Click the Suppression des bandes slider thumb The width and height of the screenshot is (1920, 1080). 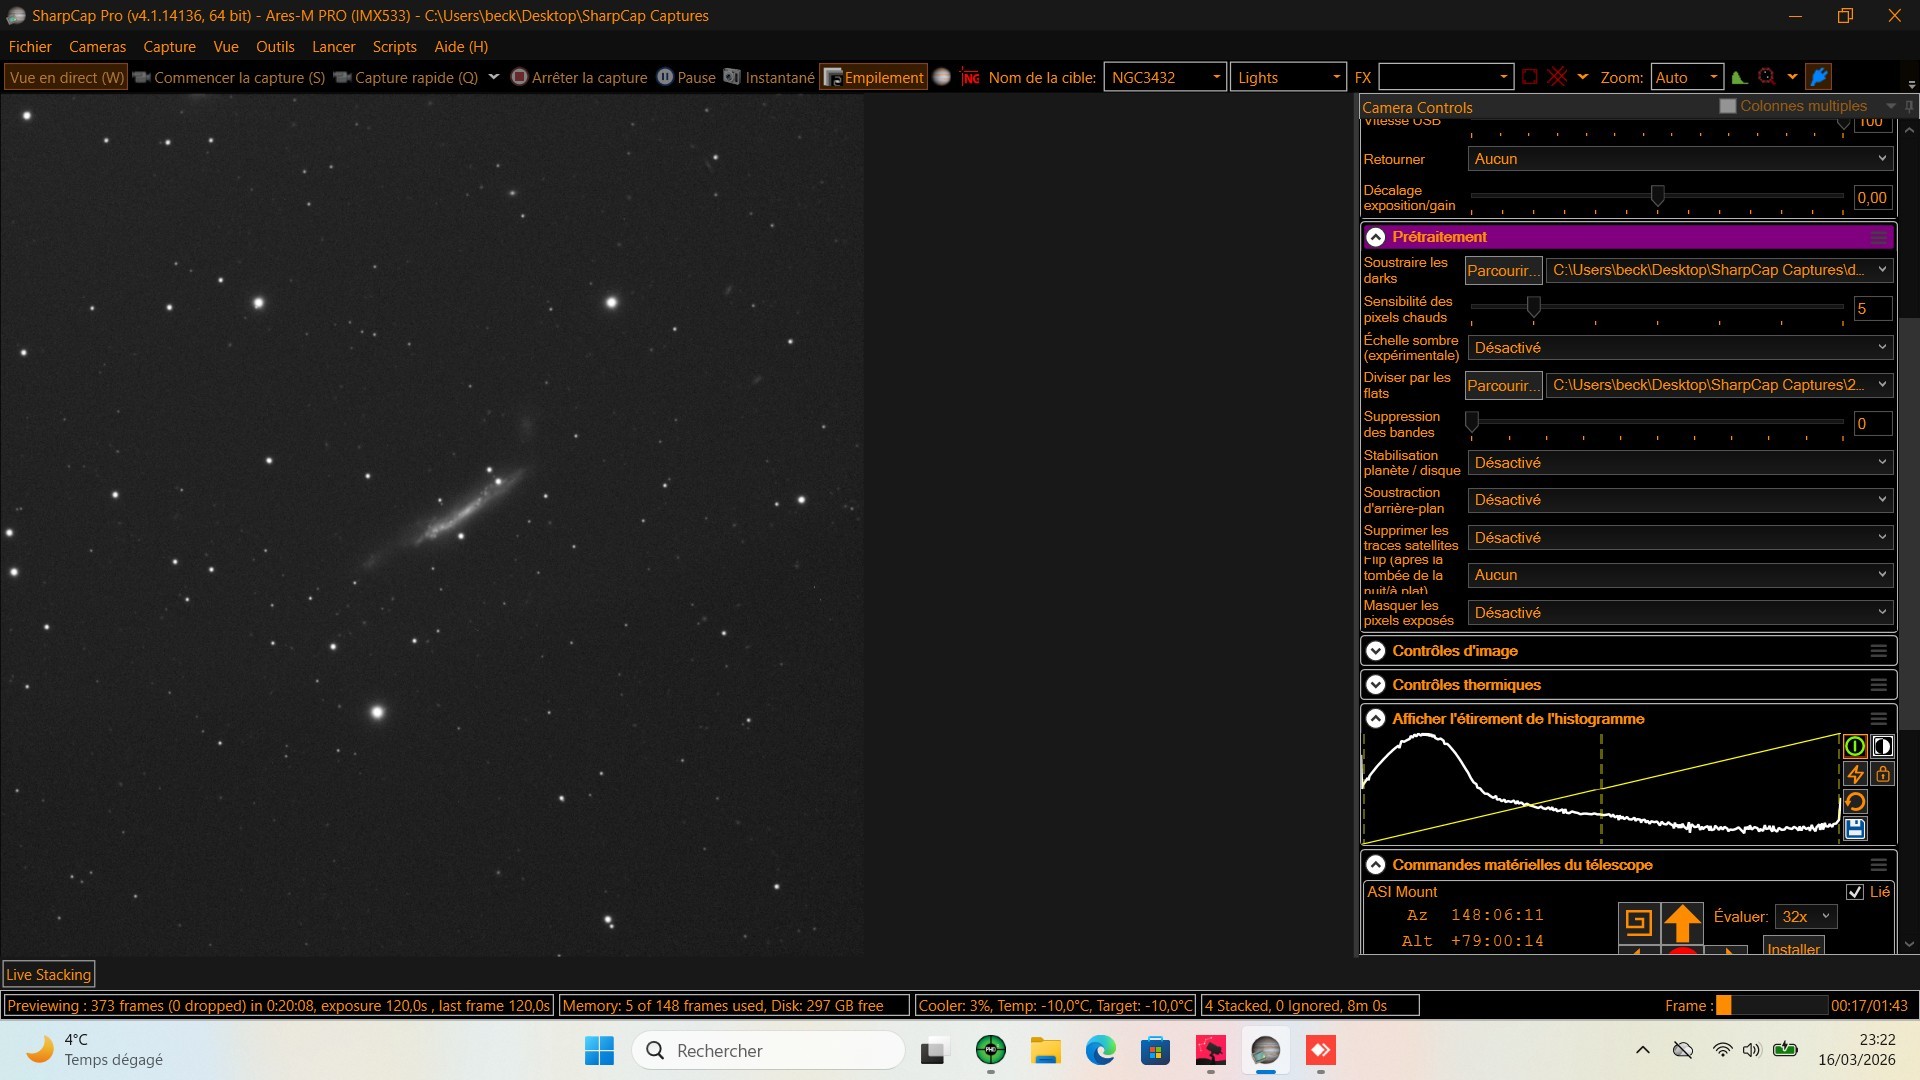pos(1472,422)
